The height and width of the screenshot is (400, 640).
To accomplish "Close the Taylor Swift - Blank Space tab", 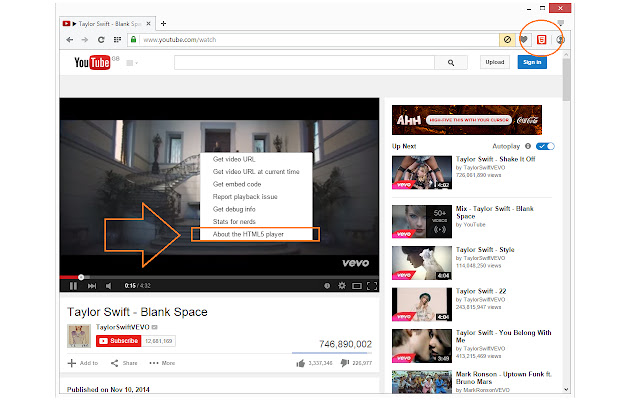I will point(149,24).
